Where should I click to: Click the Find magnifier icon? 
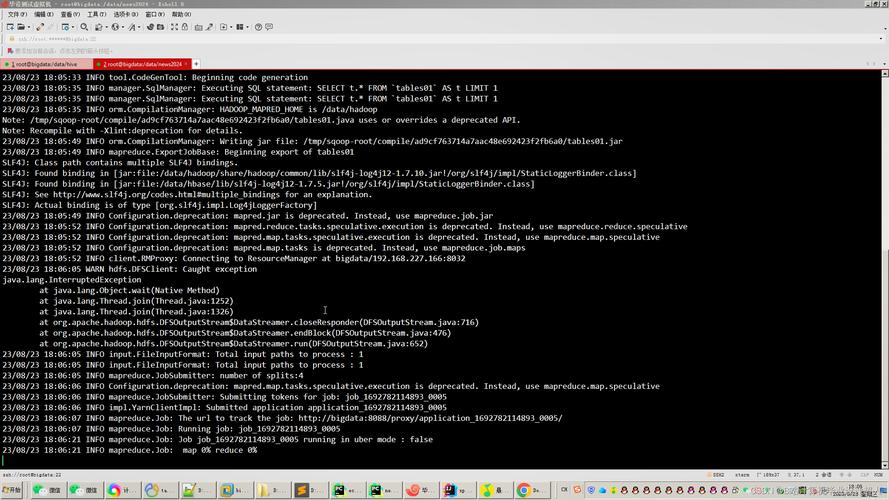(x=84, y=27)
